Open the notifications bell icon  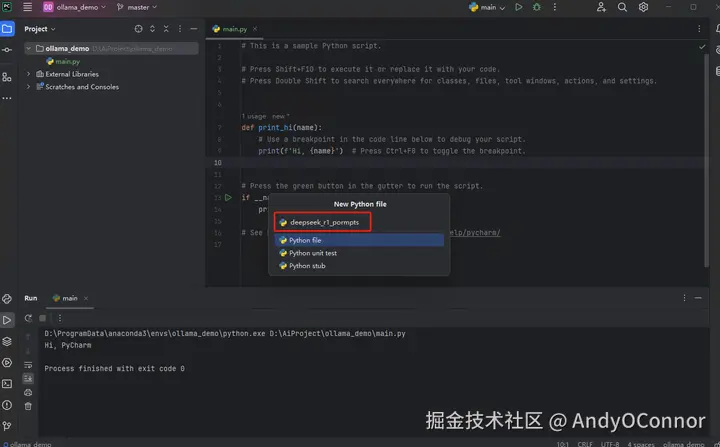717,28
